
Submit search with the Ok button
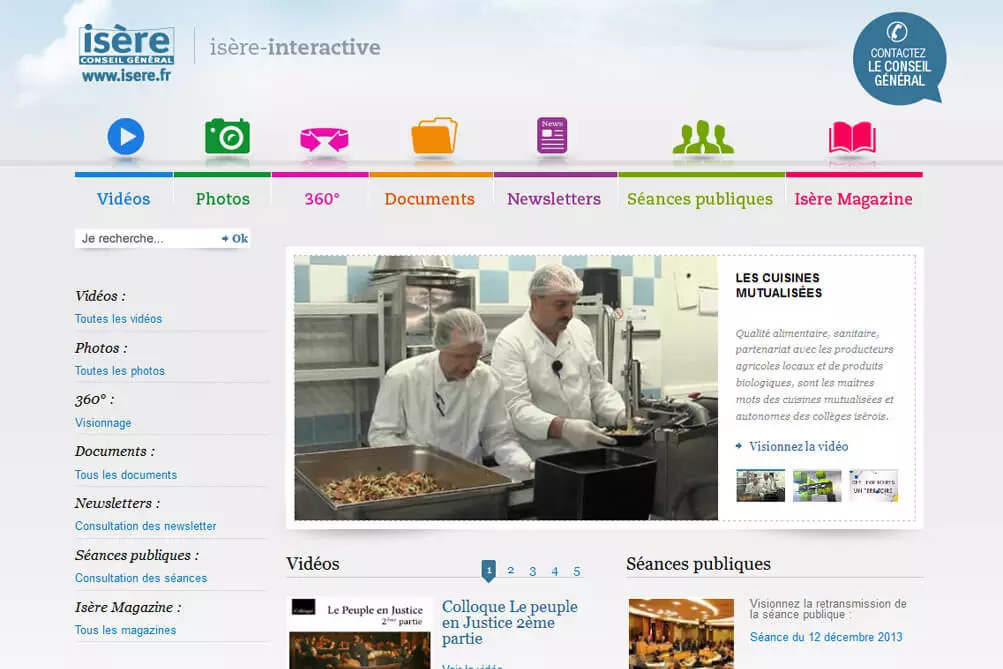pyautogui.click(x=235, y=239)
